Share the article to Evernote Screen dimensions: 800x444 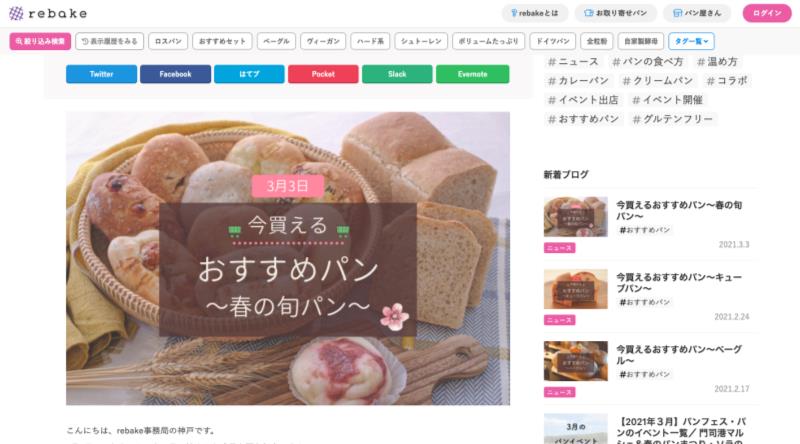tap(472, 74)
